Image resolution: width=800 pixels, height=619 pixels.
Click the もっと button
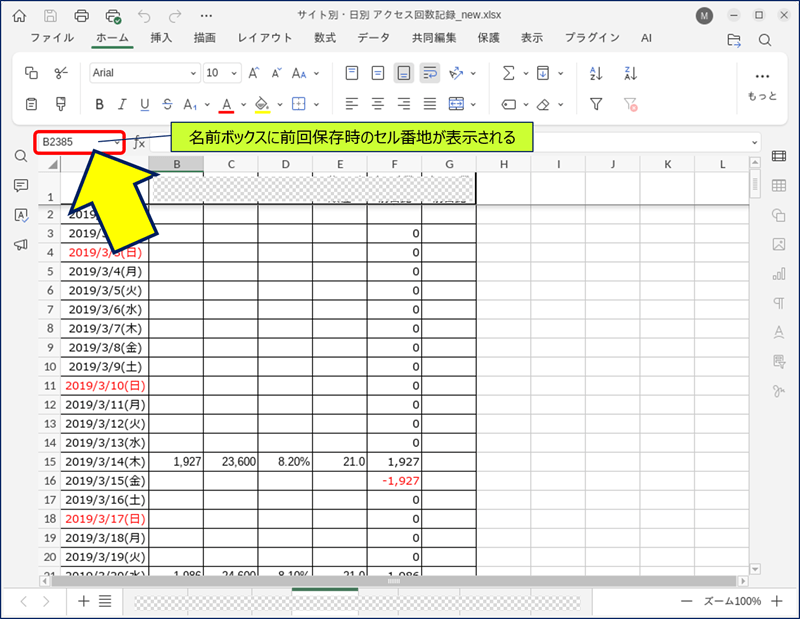point(762,85)
